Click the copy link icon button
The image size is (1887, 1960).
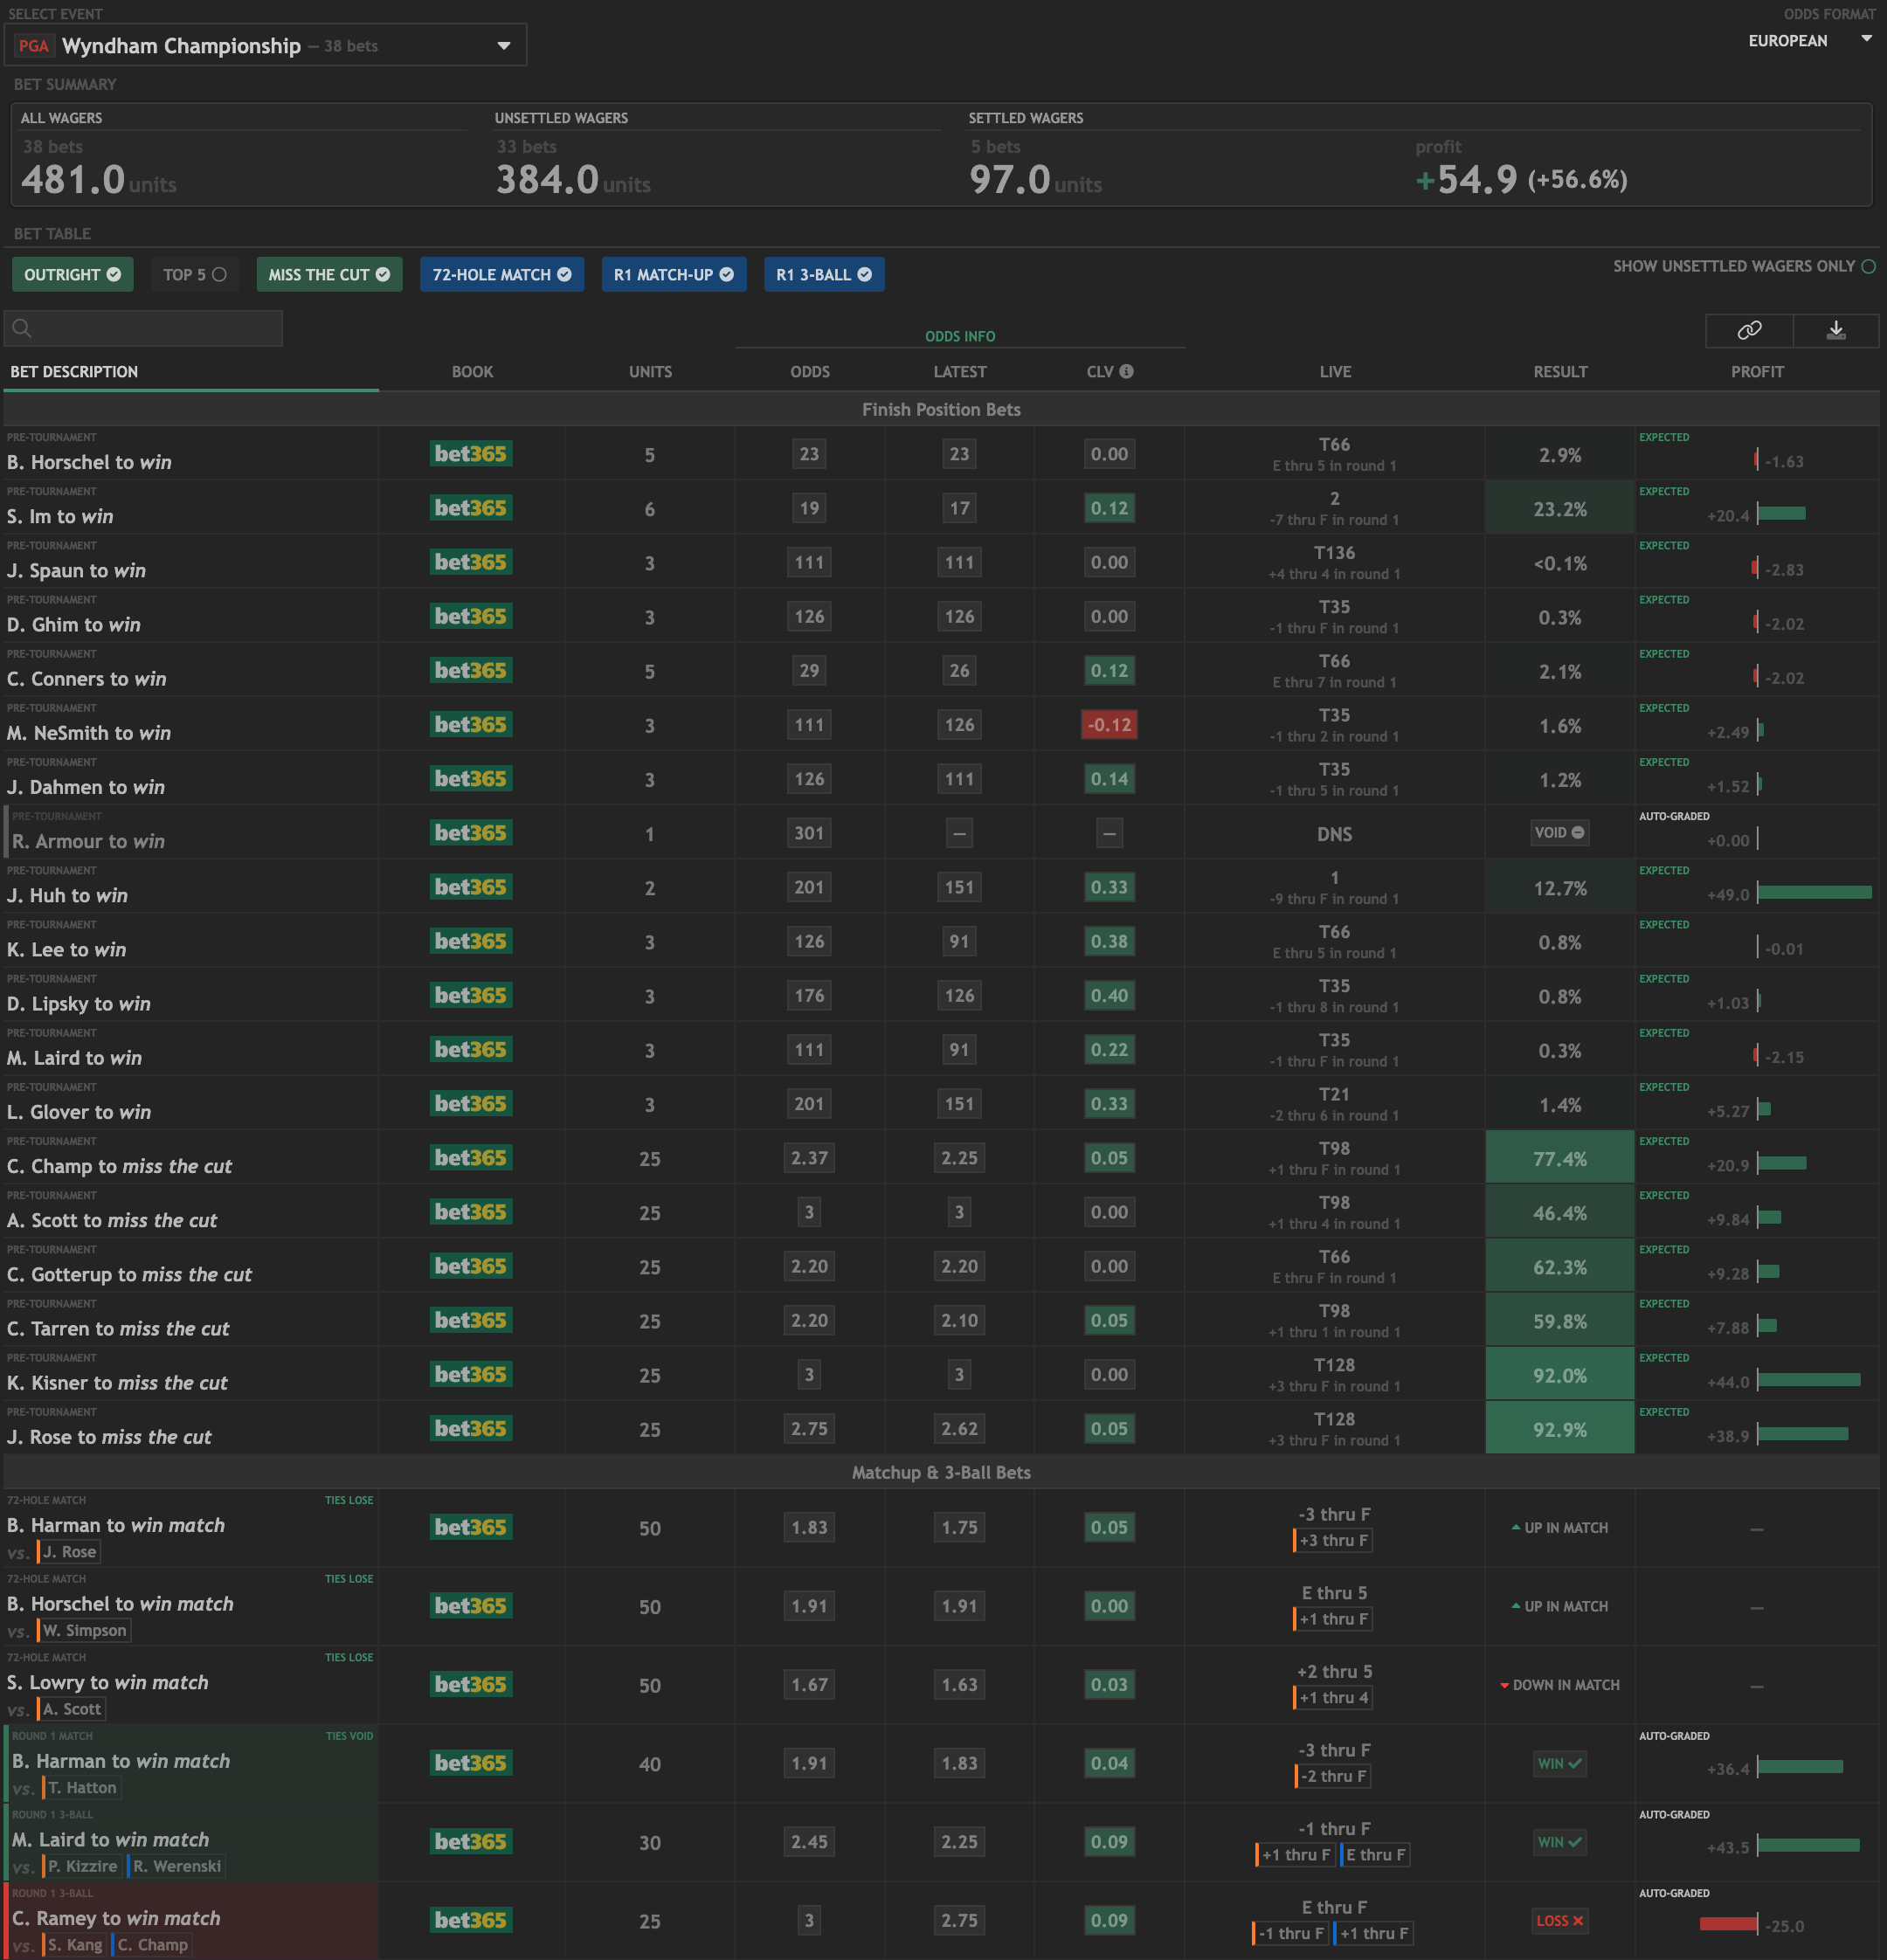1749,330
